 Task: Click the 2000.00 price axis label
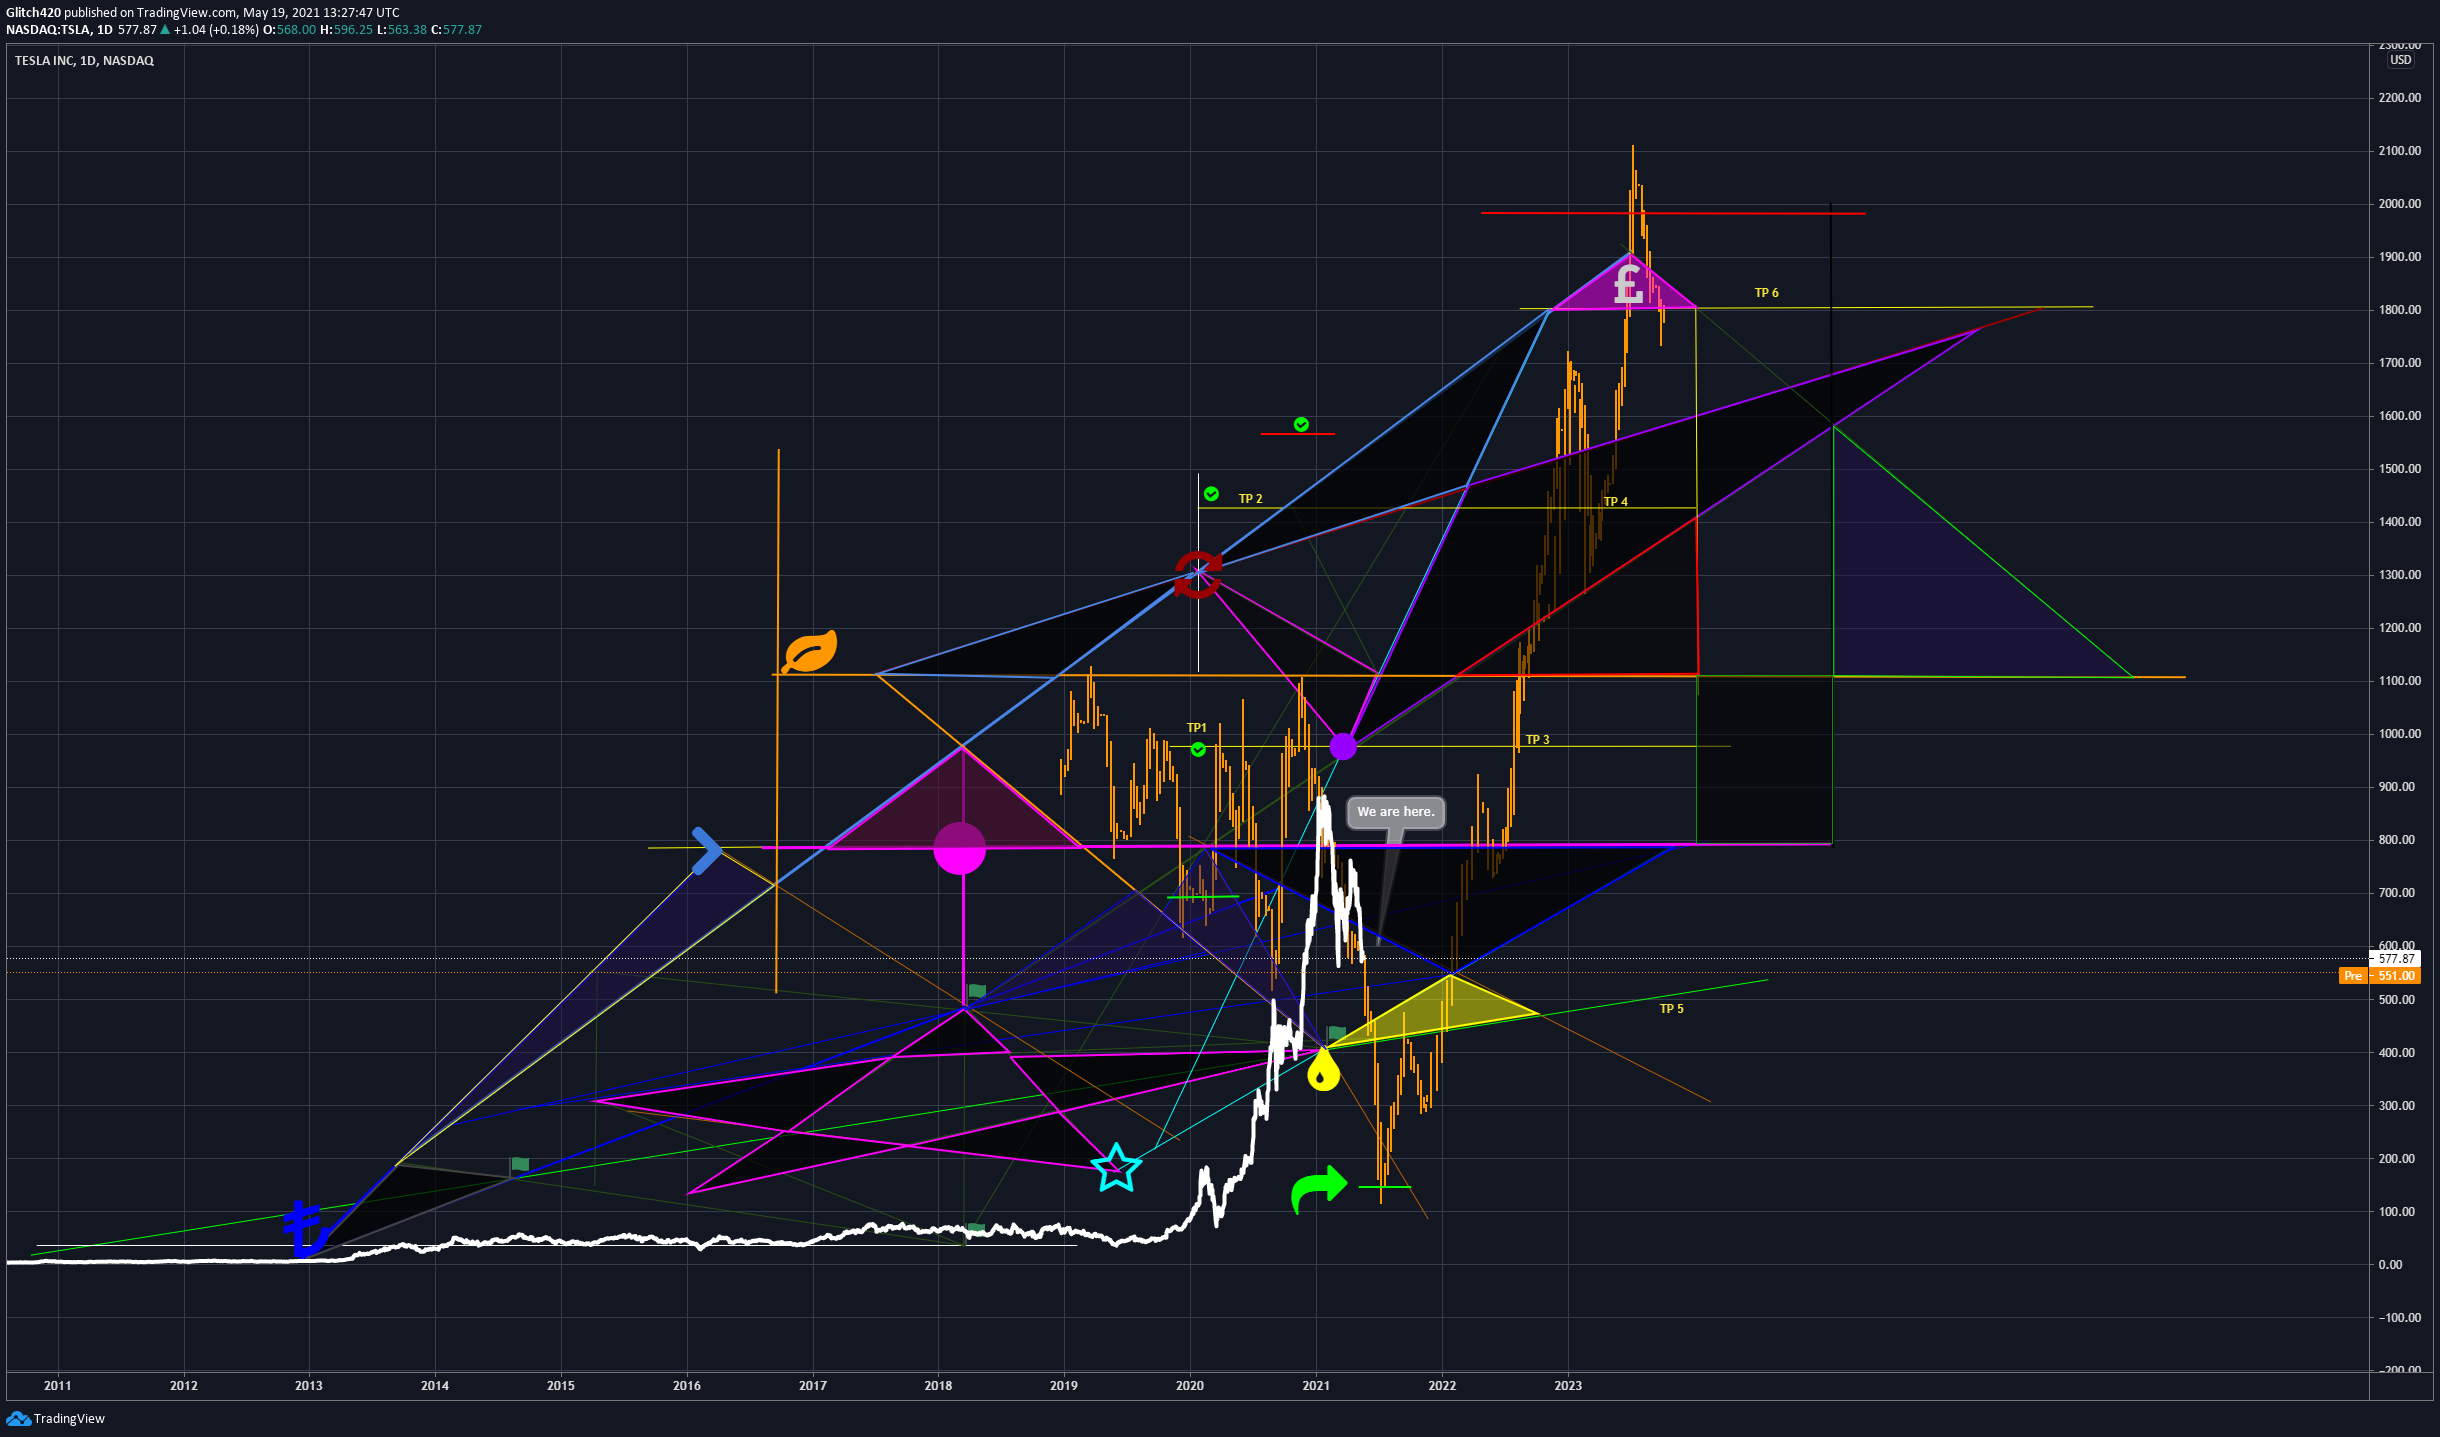(2400, 204)
